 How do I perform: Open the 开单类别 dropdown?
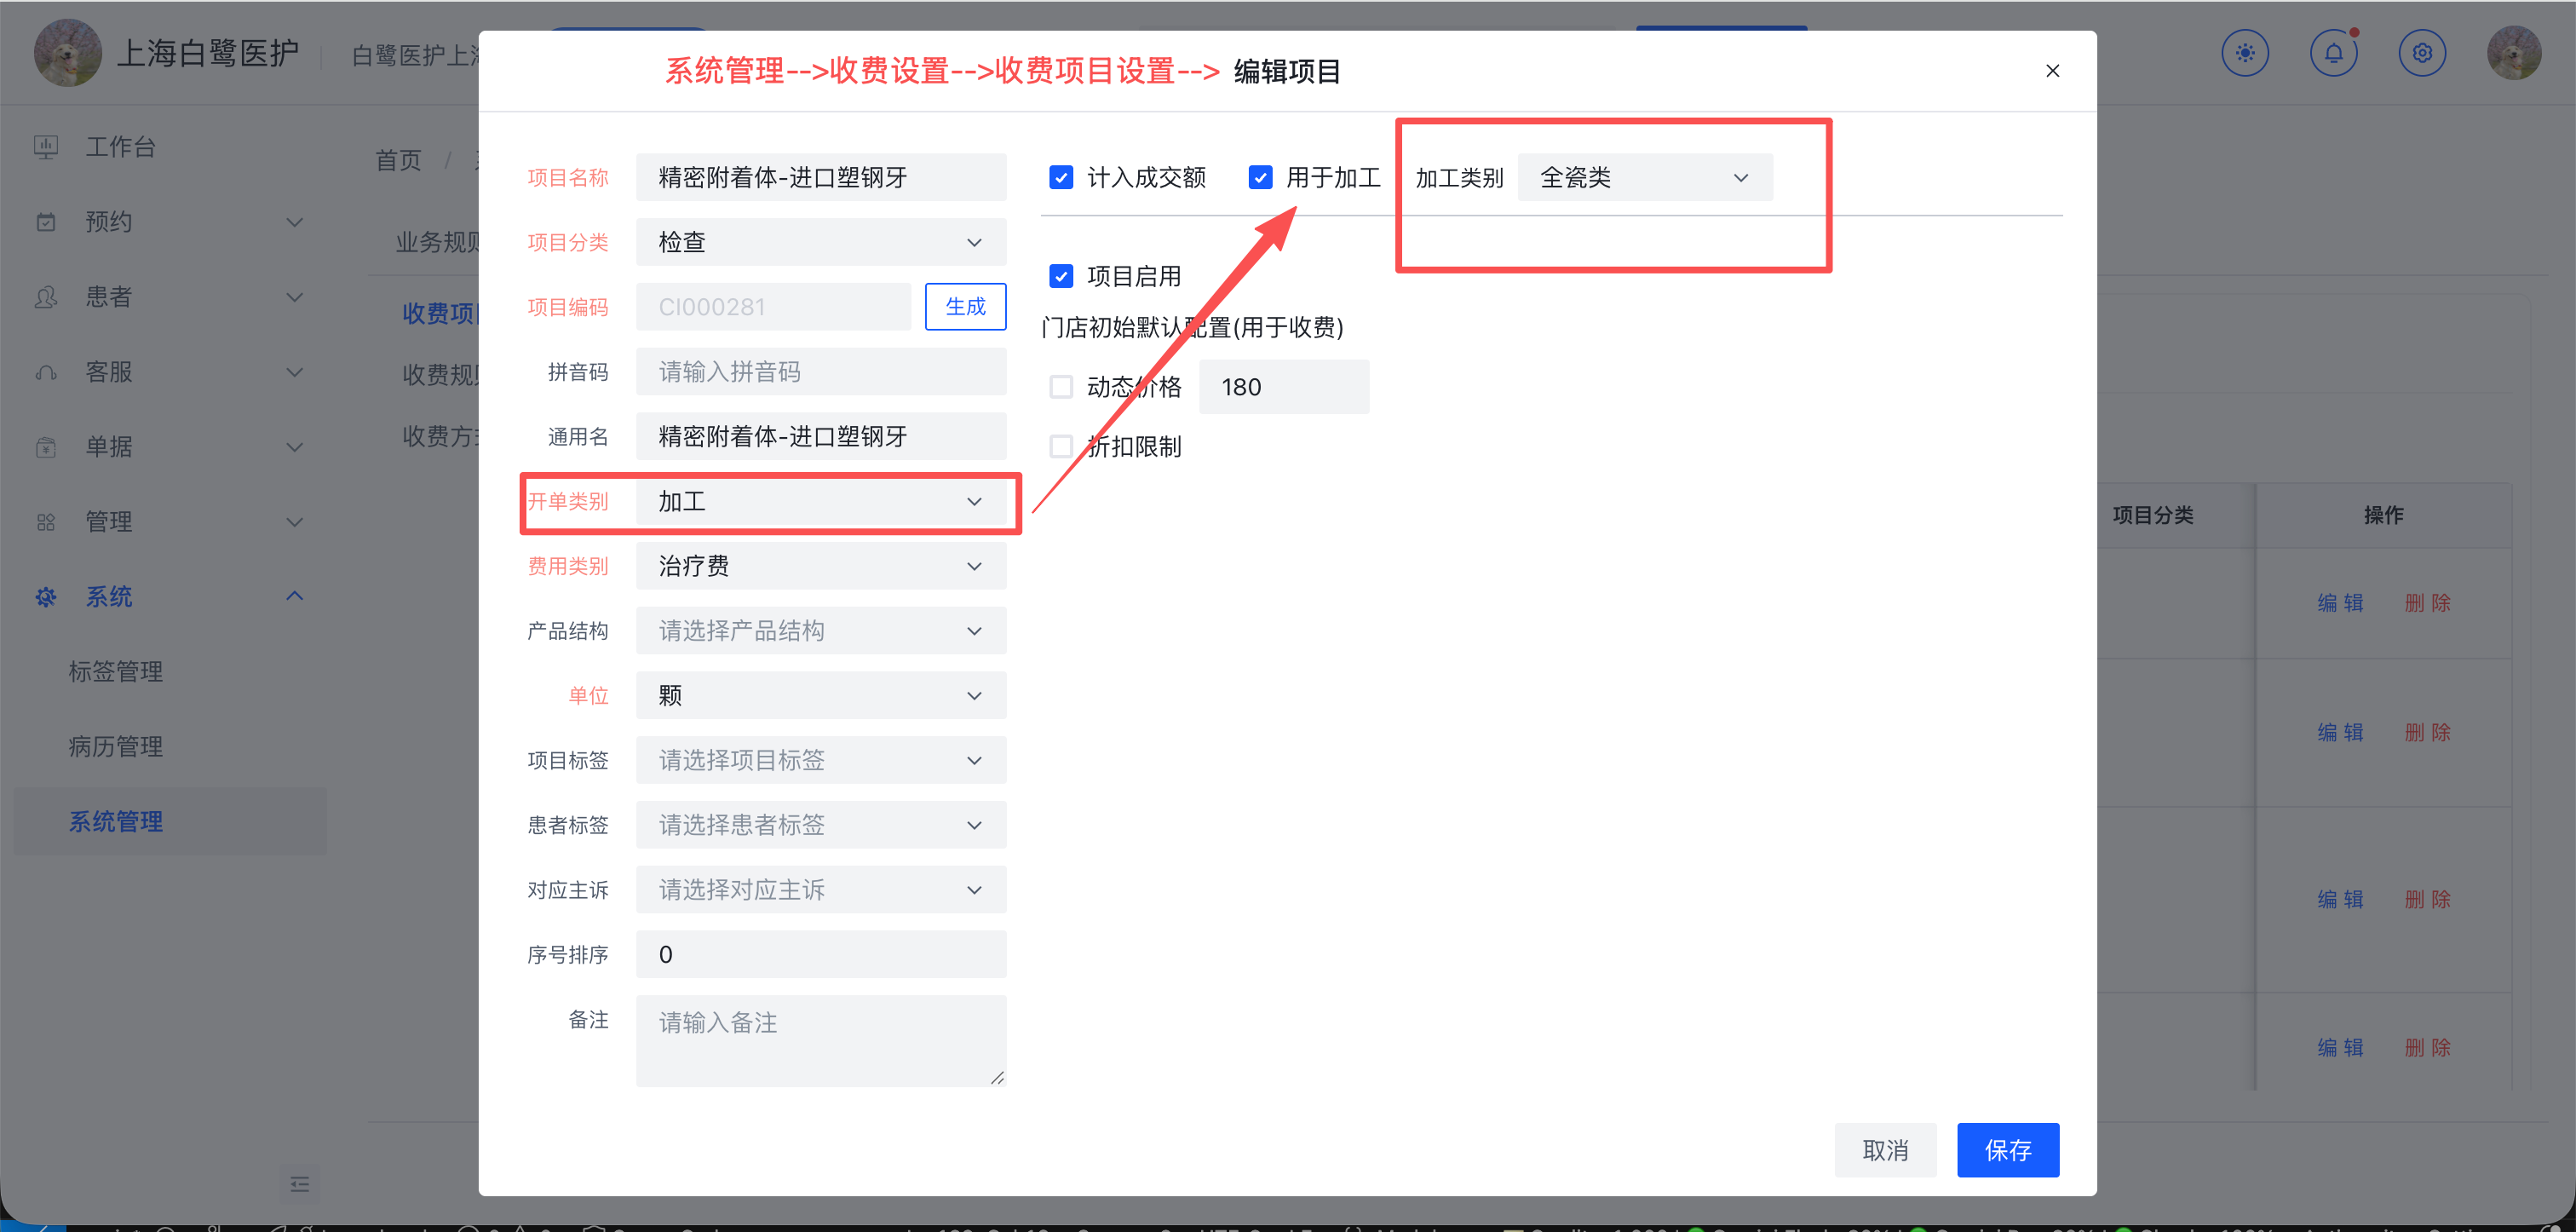(x=821, y=501)
